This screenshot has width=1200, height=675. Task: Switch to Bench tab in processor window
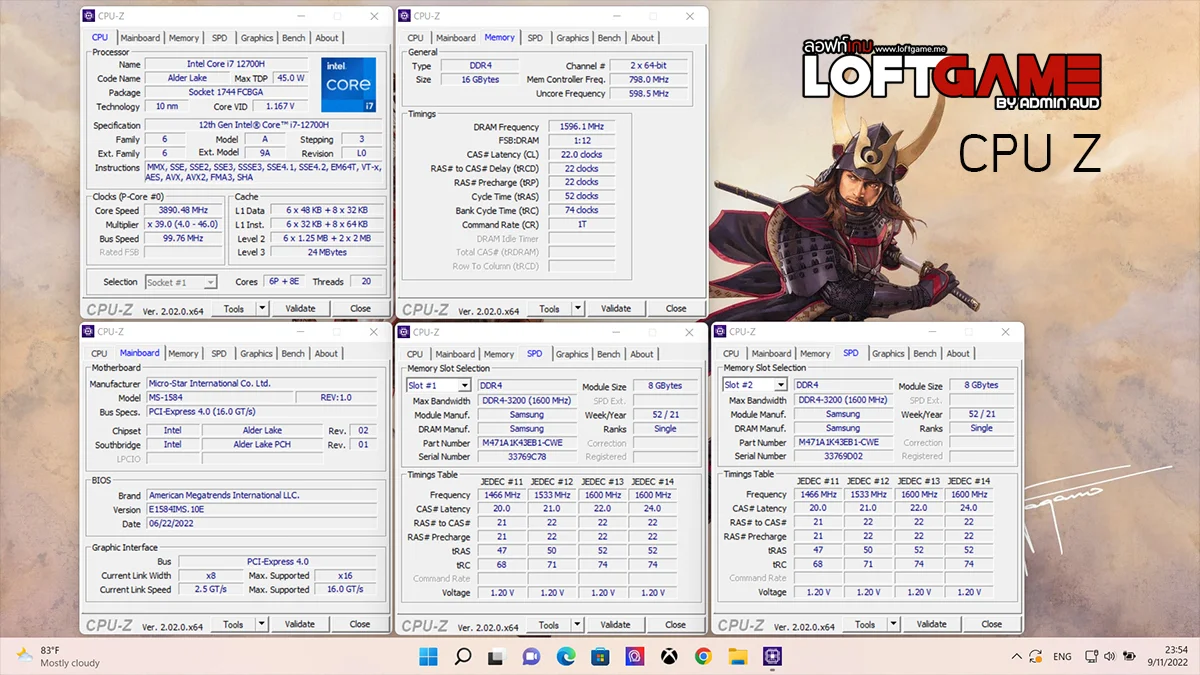coord(294,38)
